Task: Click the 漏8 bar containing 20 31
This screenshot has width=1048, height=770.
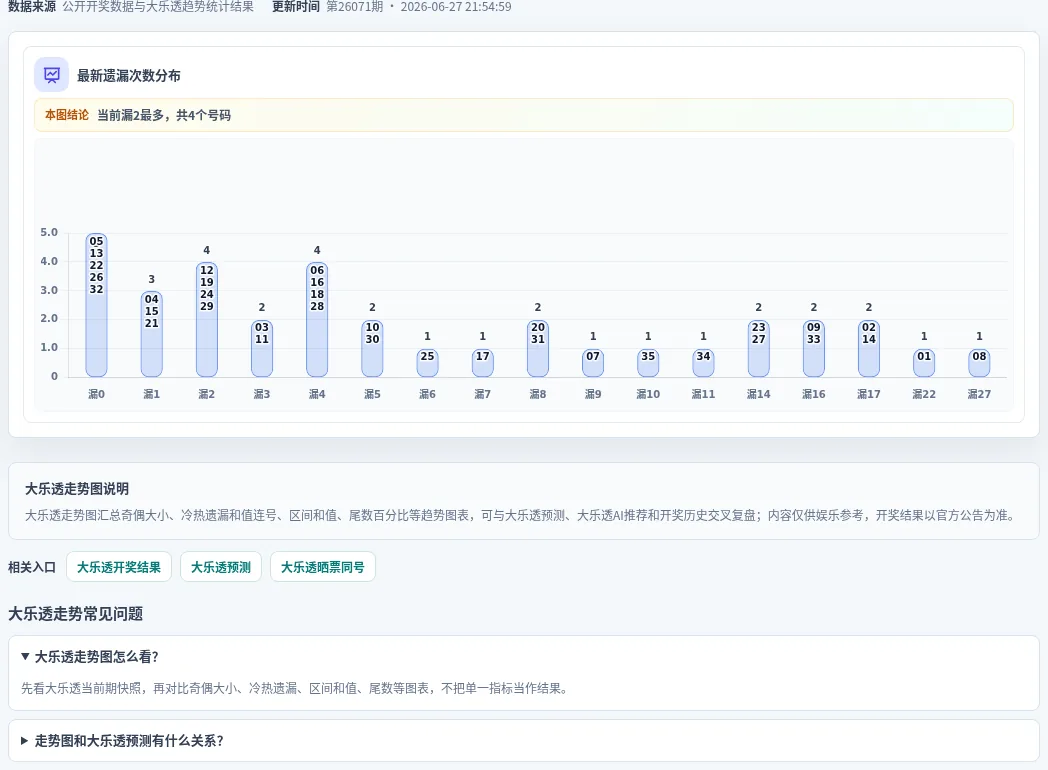Action: pos(538,348)
